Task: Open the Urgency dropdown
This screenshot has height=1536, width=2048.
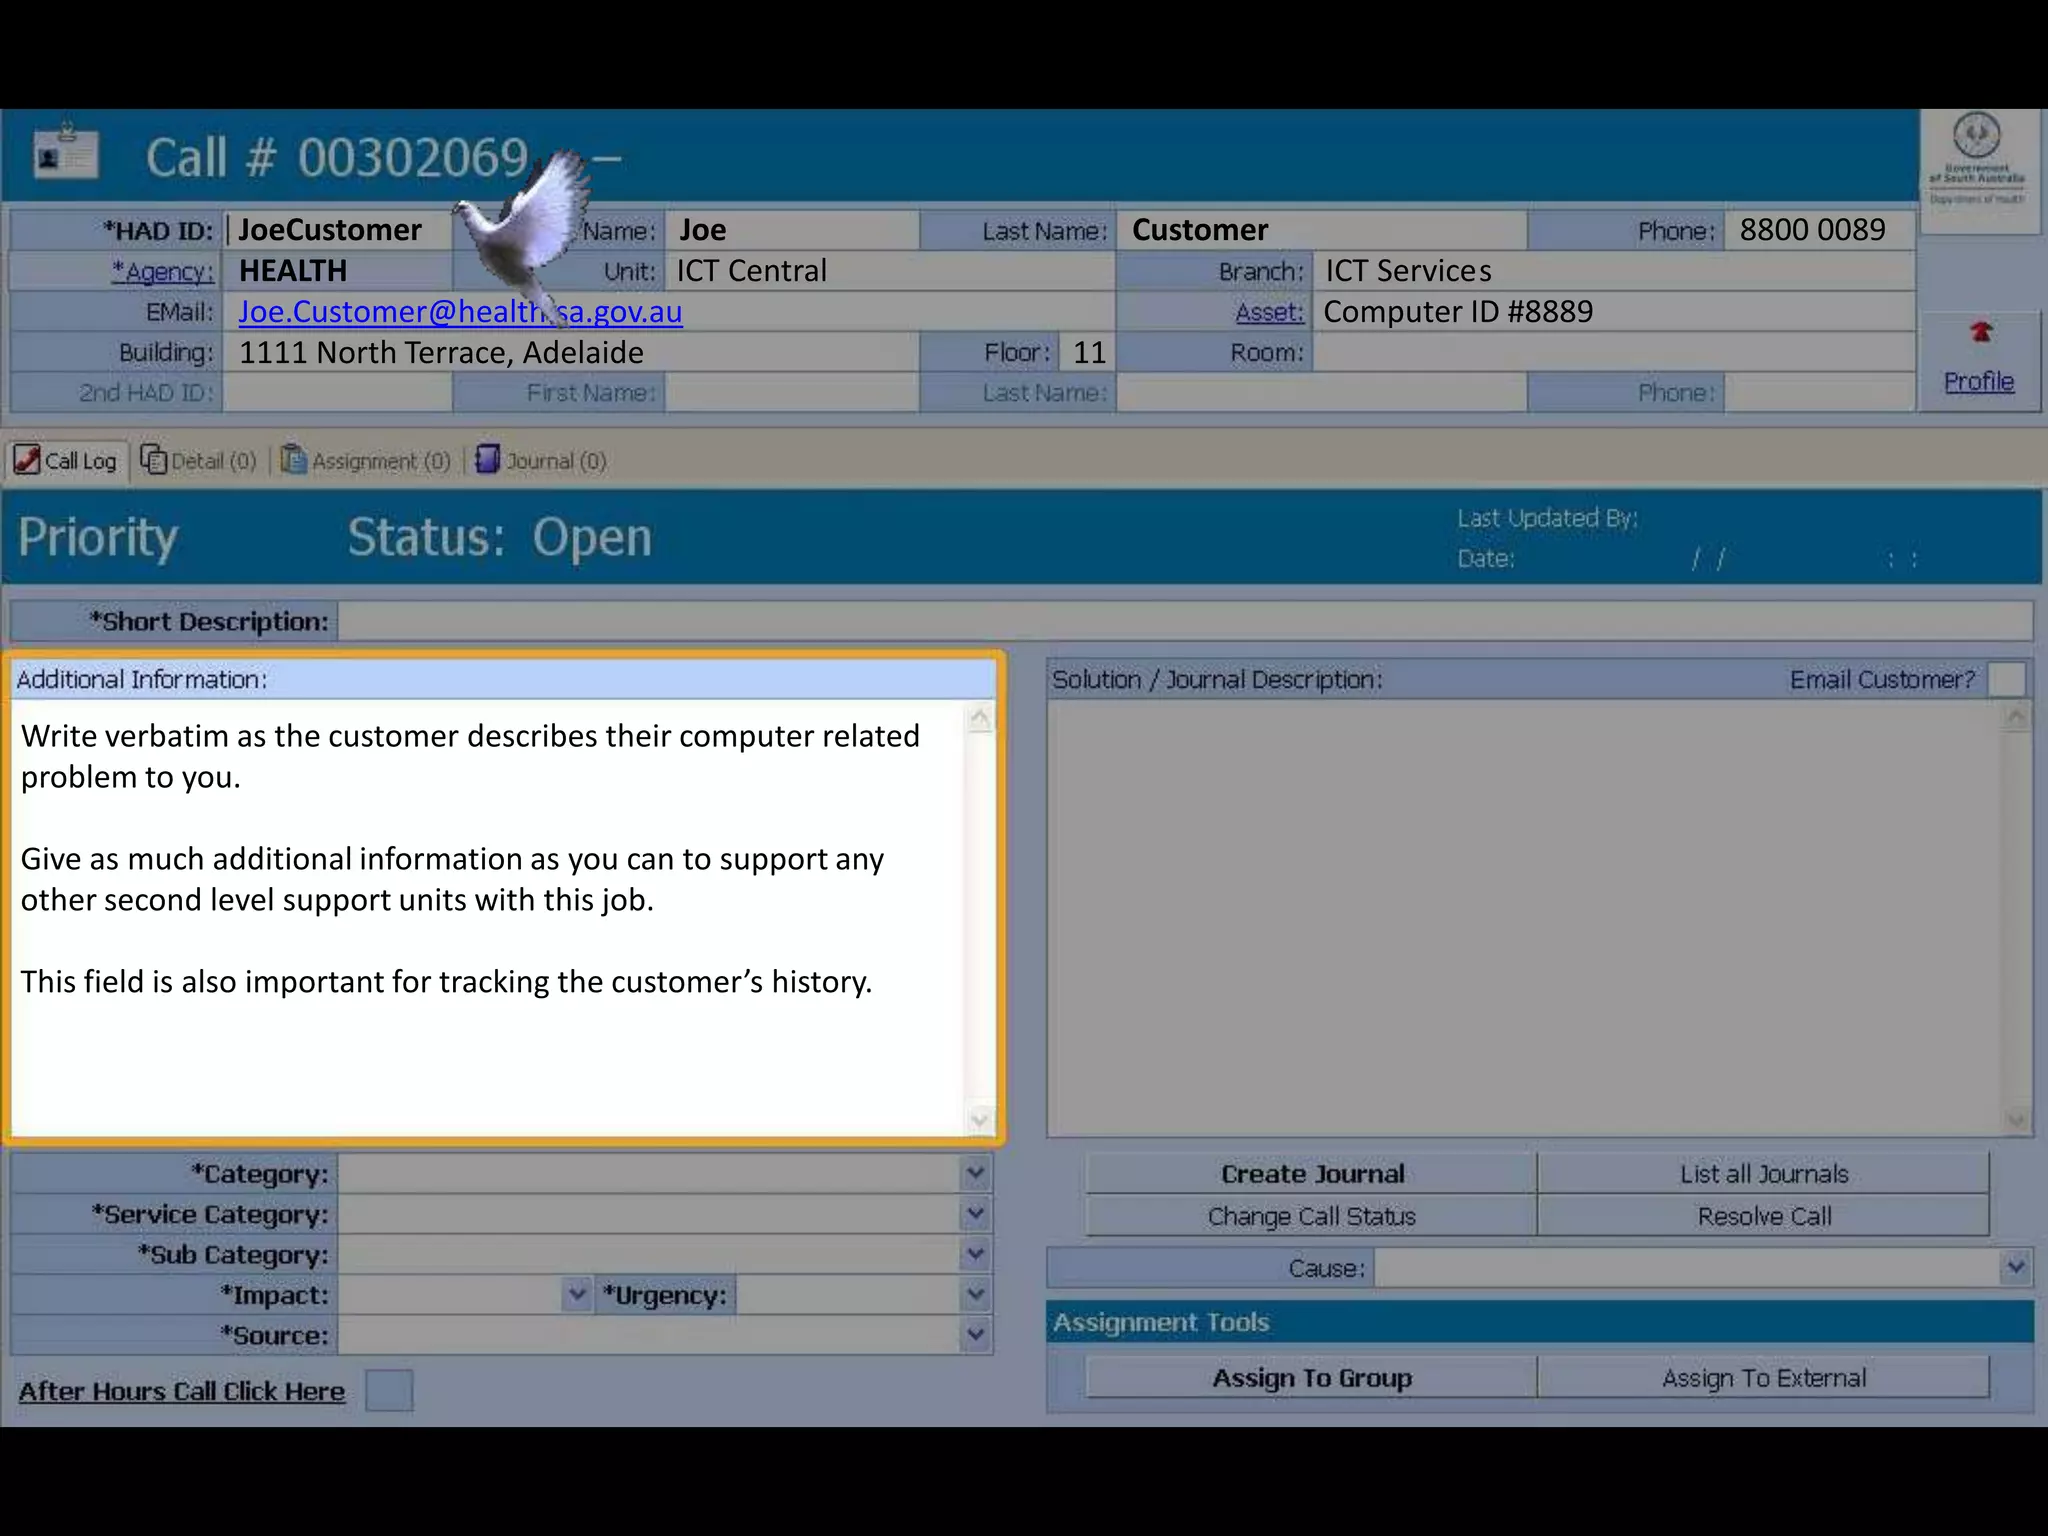Action: coord(976,1295)
